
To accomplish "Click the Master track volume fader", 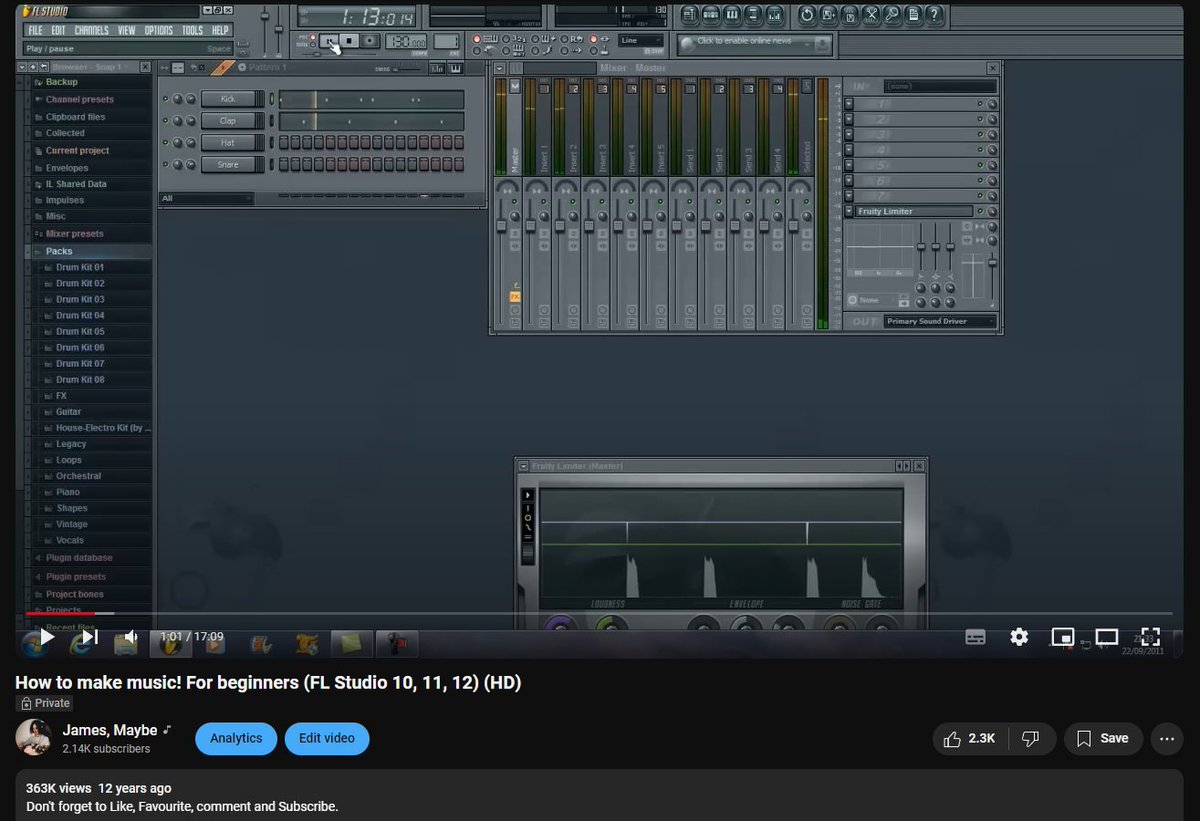I will point(501,225).
